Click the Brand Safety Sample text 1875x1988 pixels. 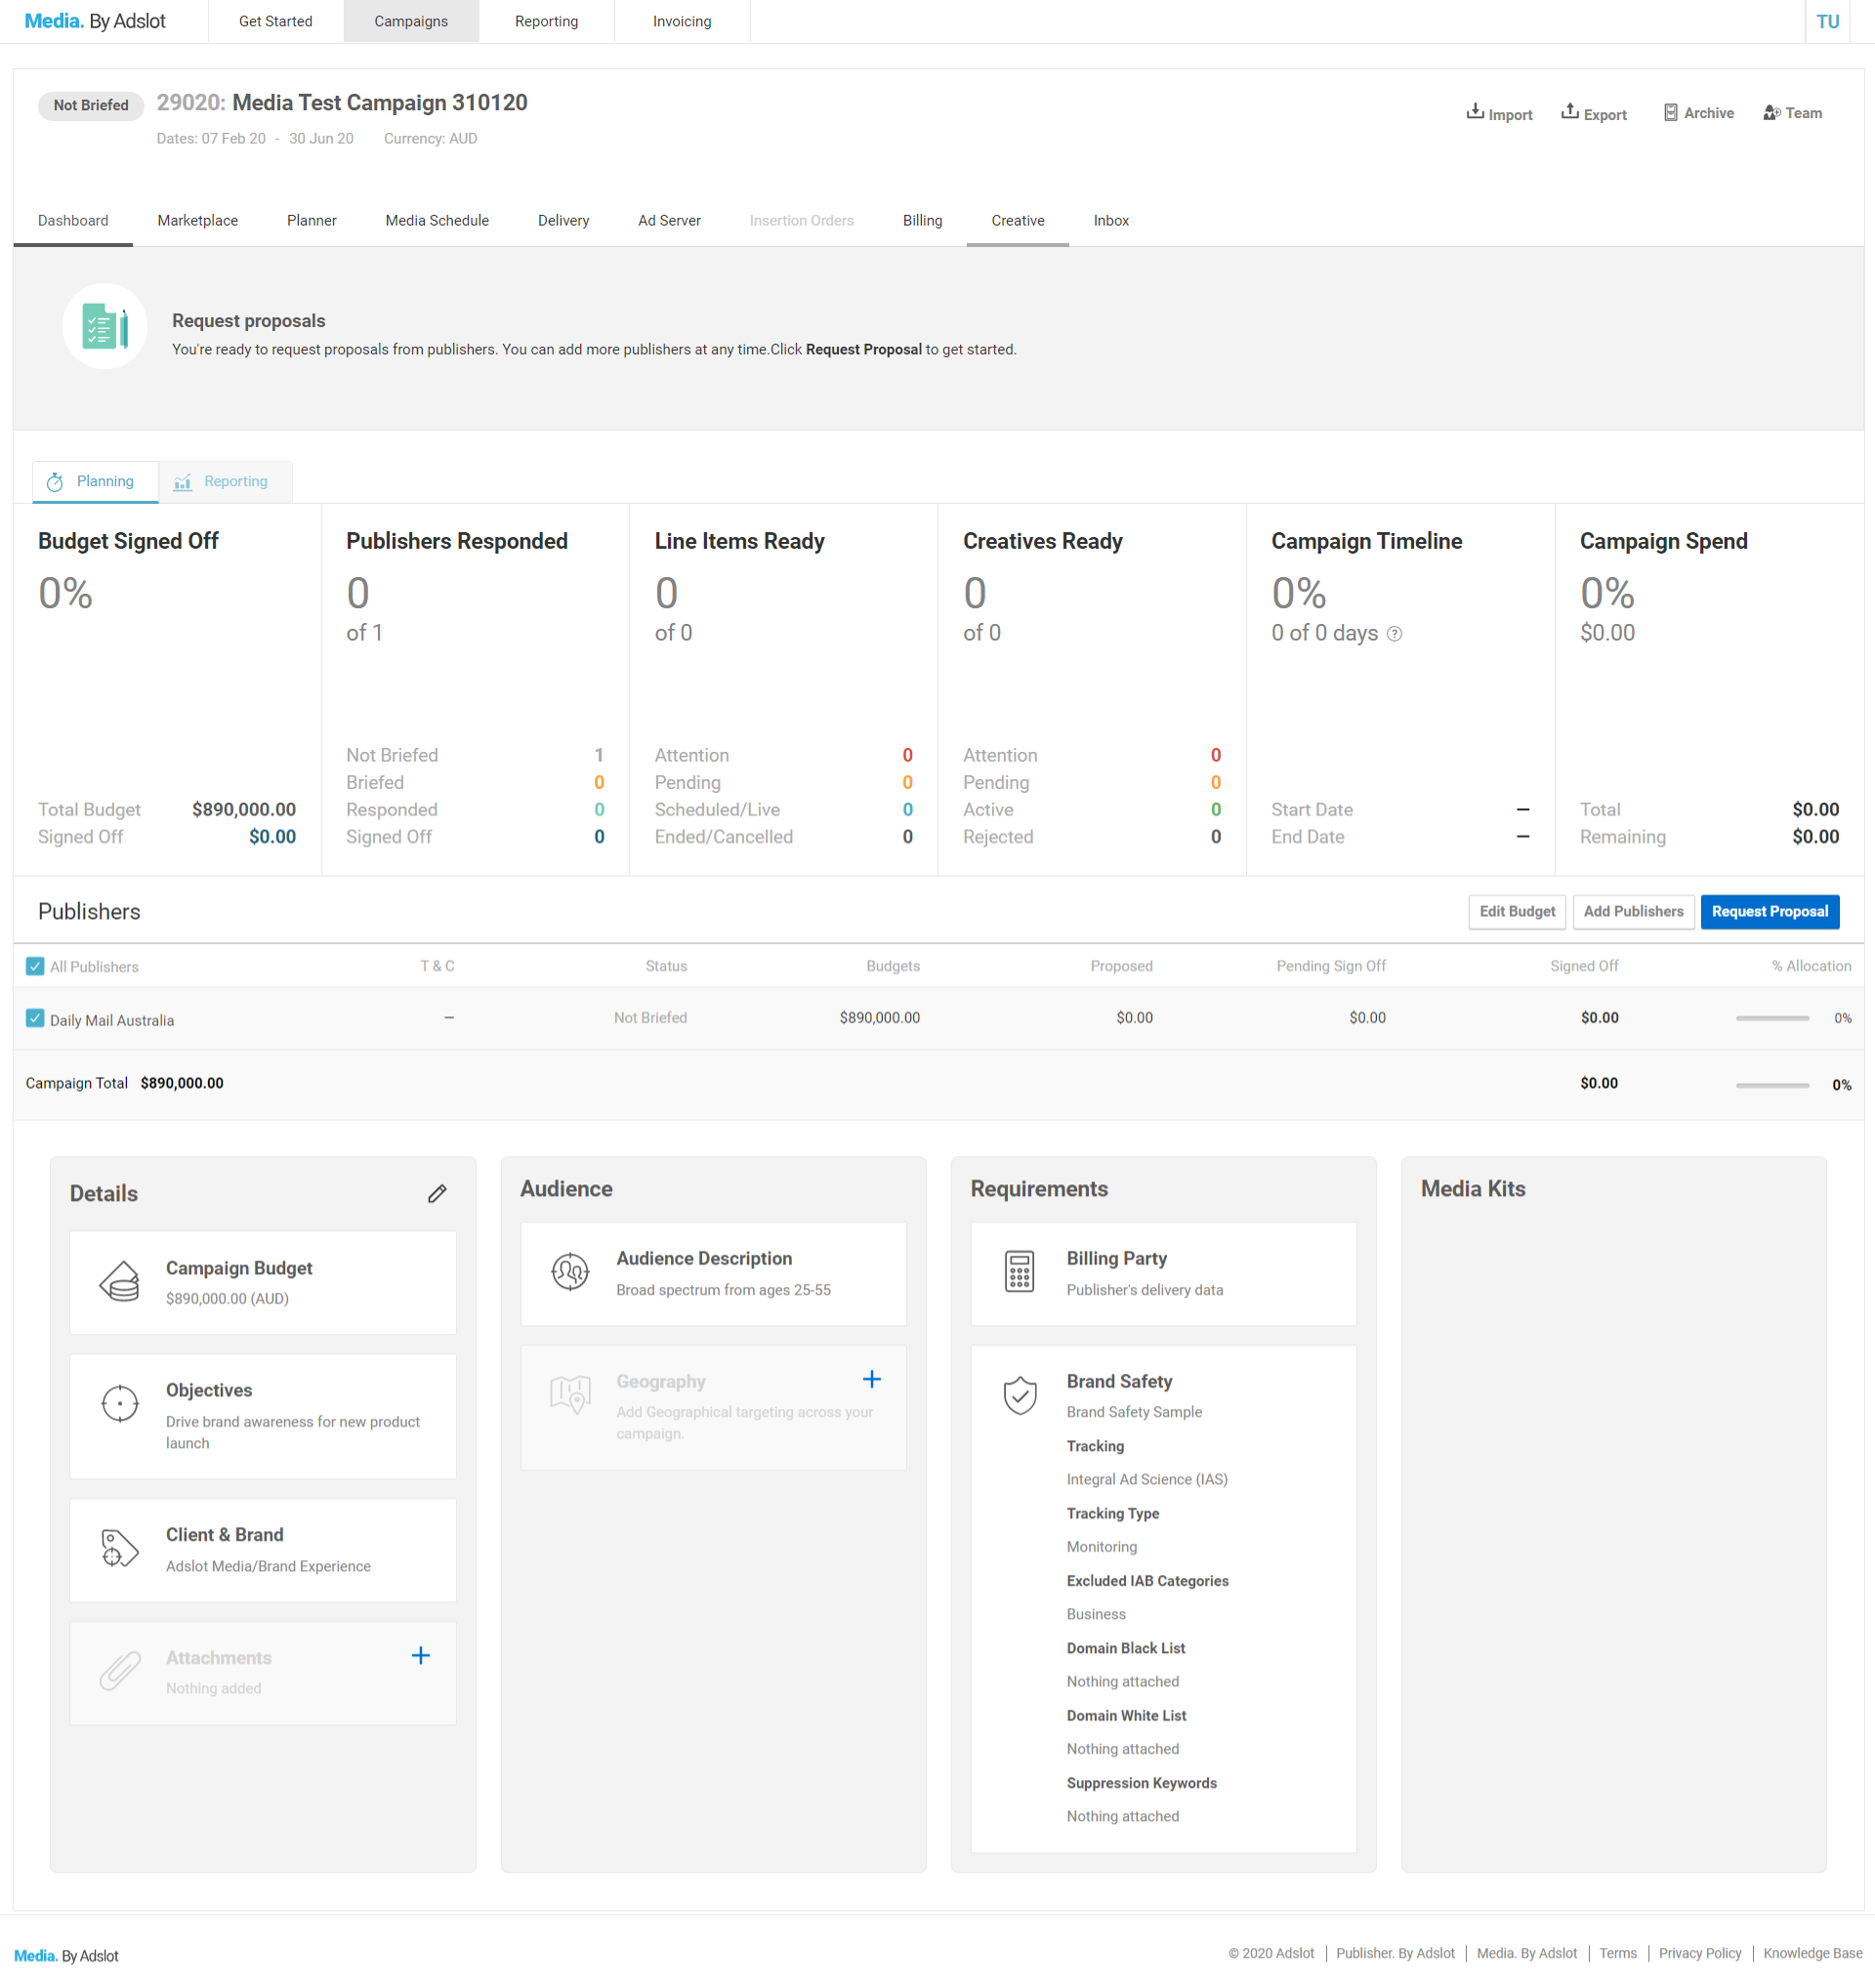(x=1134, y=1413)
